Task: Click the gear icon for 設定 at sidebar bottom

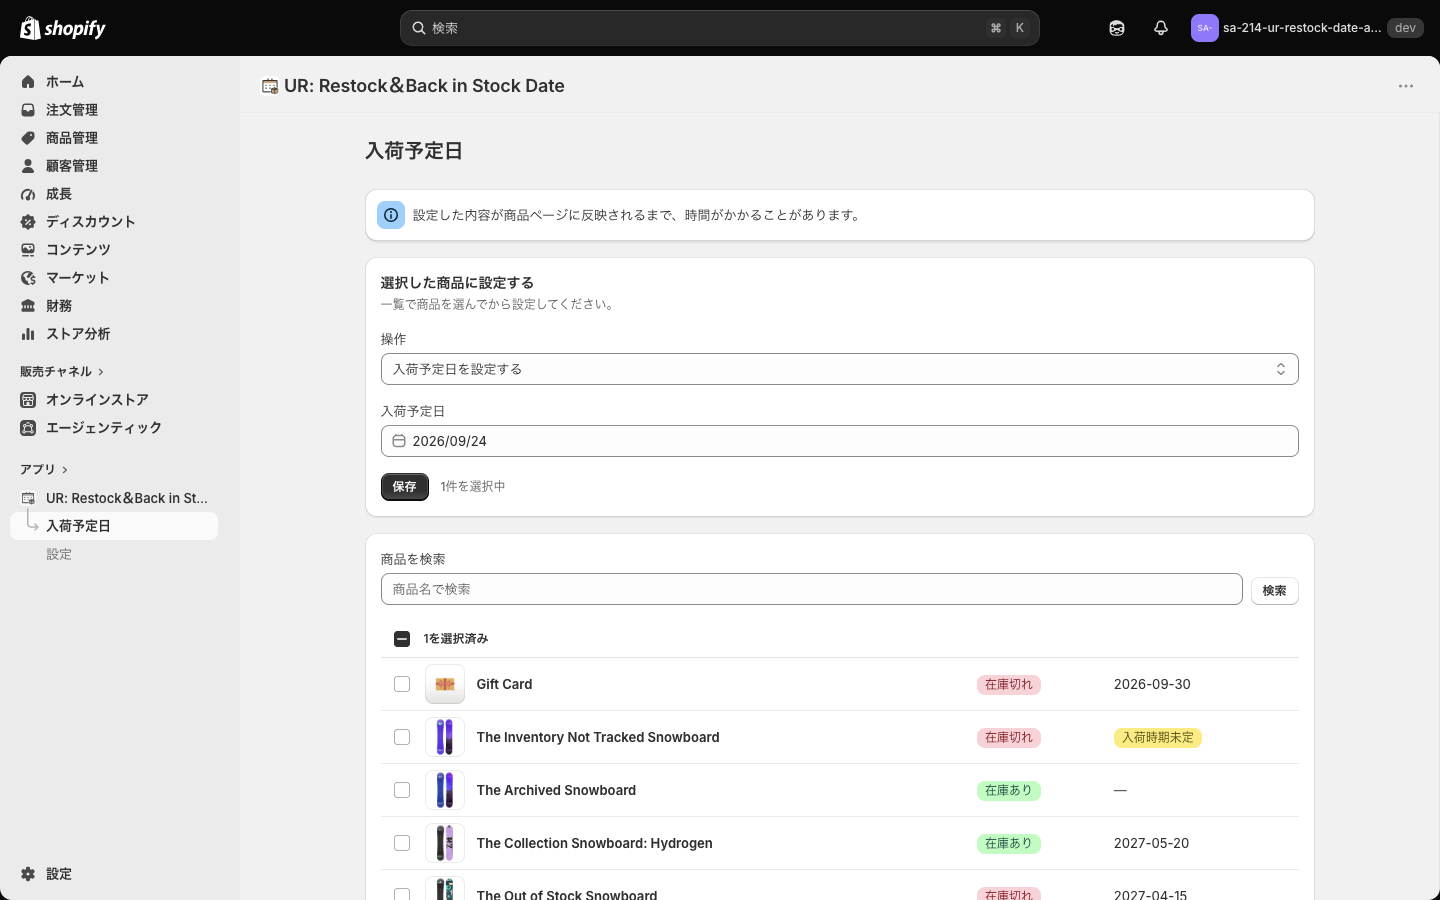Action: pyautogui.click(x=28, y=874)
